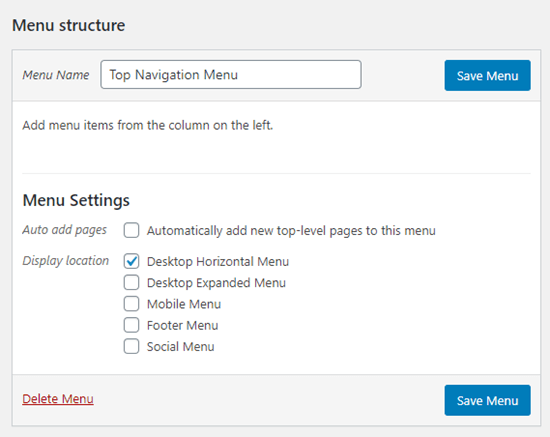The height and width of the screenshot is (437, 550).
Task: Click the Display location label
Action: [66, 261]
